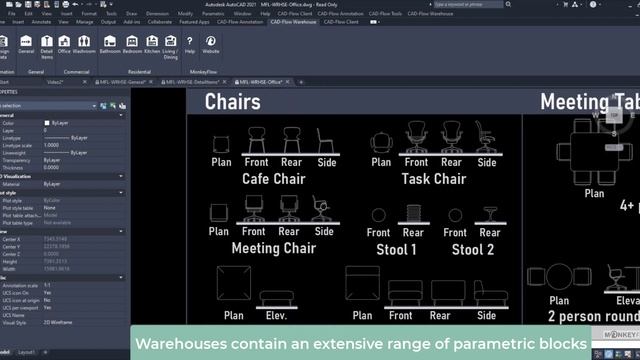Switch to the Layout1 tab
The width and height of the screenshot is (640, 360).
(x=27, y=352)
